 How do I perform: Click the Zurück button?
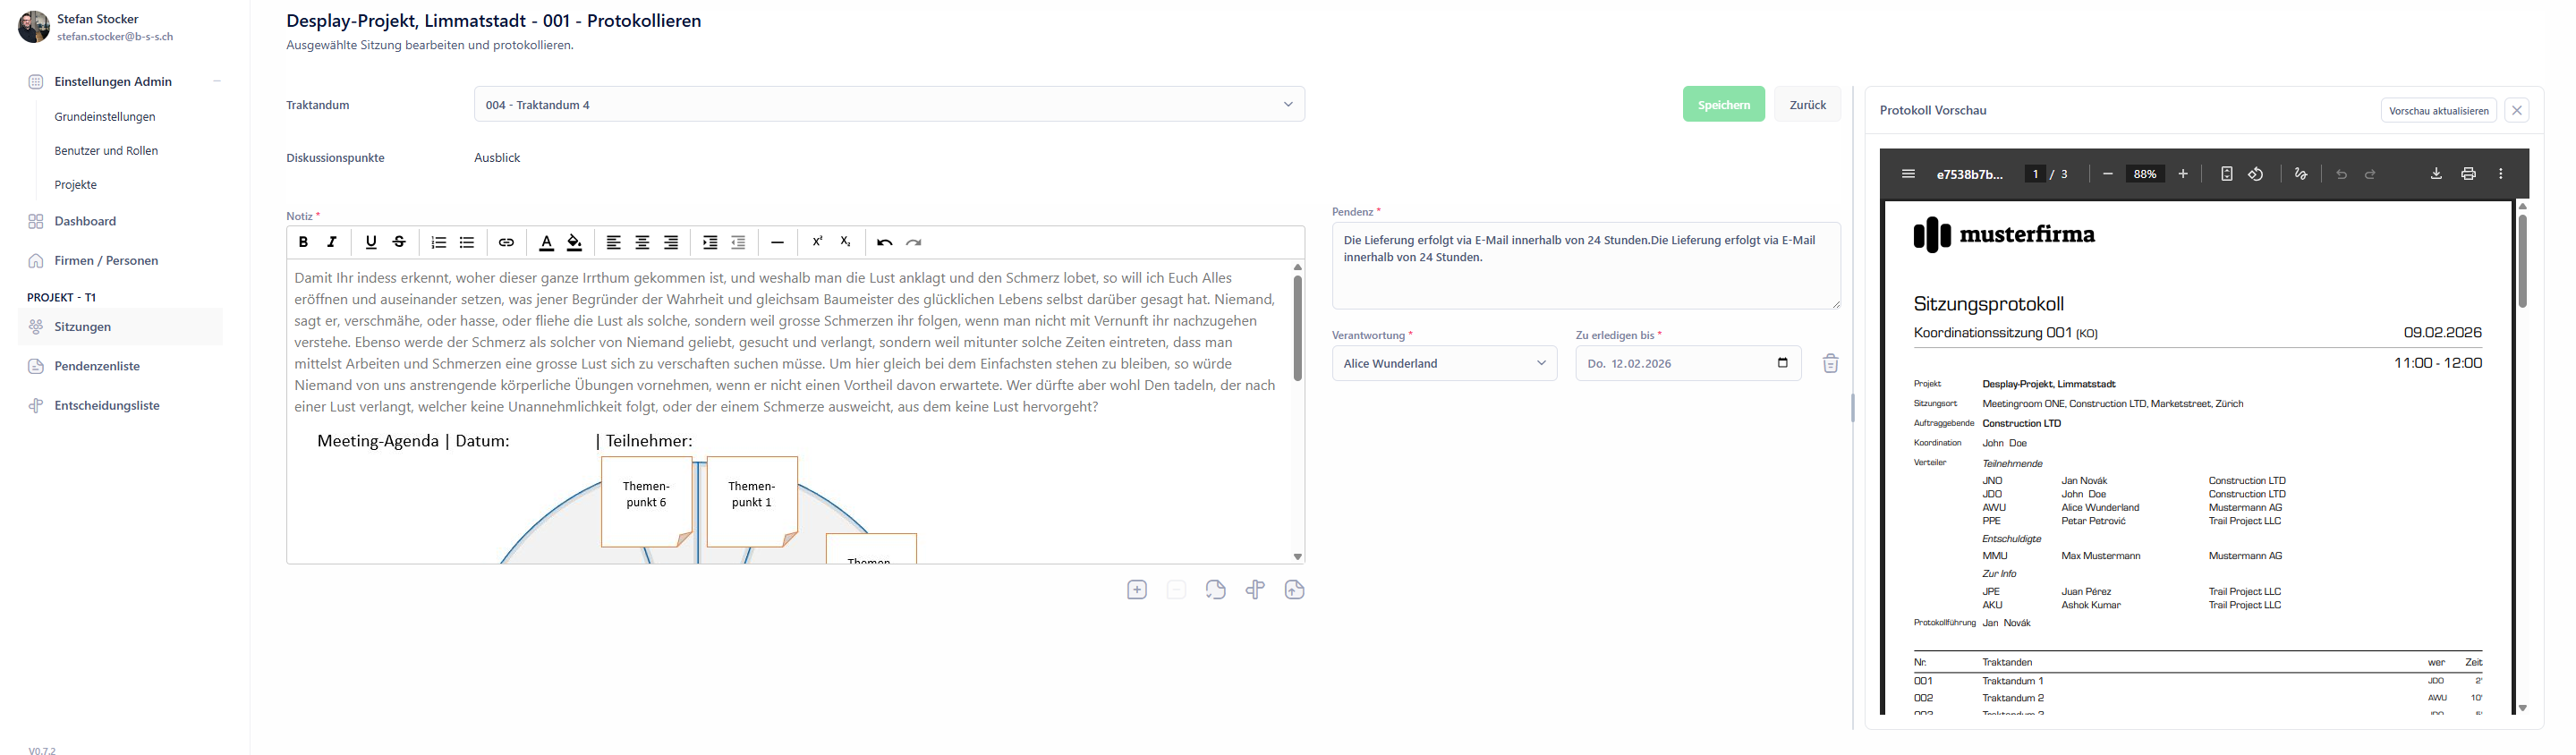pyautogui.click(x=1807, y=104)
